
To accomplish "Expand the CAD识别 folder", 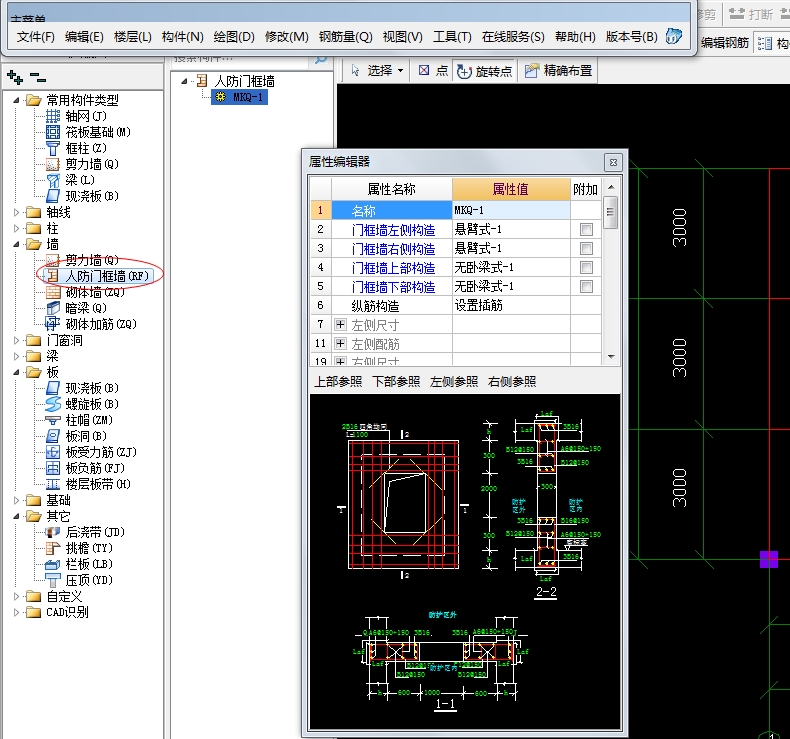I will point(16,613).
